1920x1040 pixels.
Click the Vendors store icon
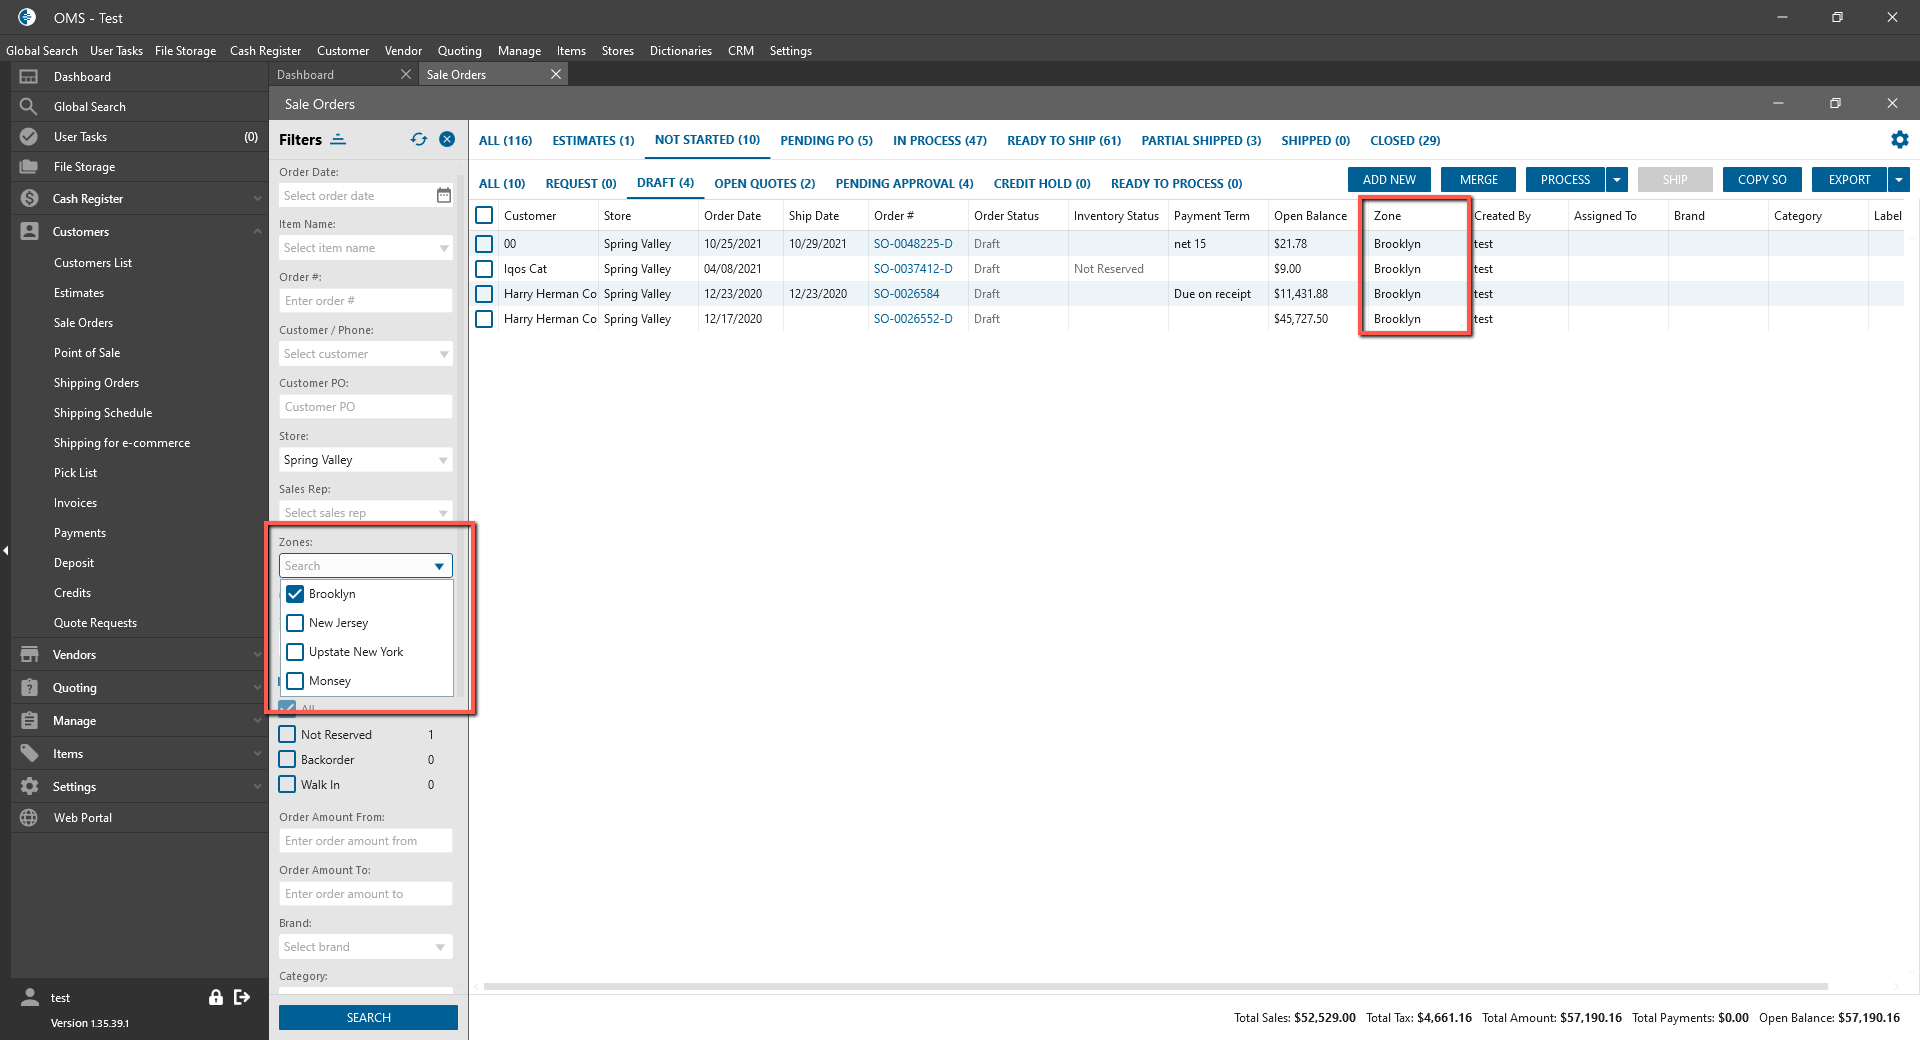[x=29, y=655]
